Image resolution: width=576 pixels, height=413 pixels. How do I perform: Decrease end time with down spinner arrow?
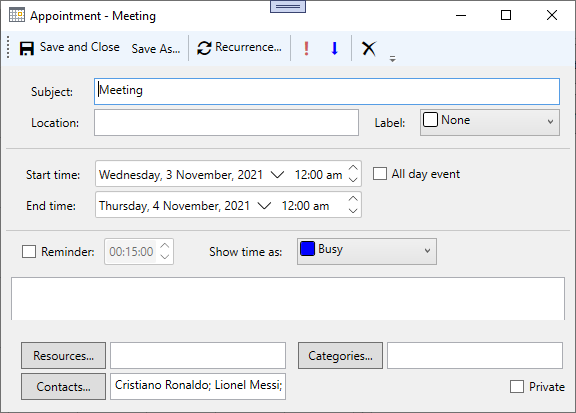[353, 211]
